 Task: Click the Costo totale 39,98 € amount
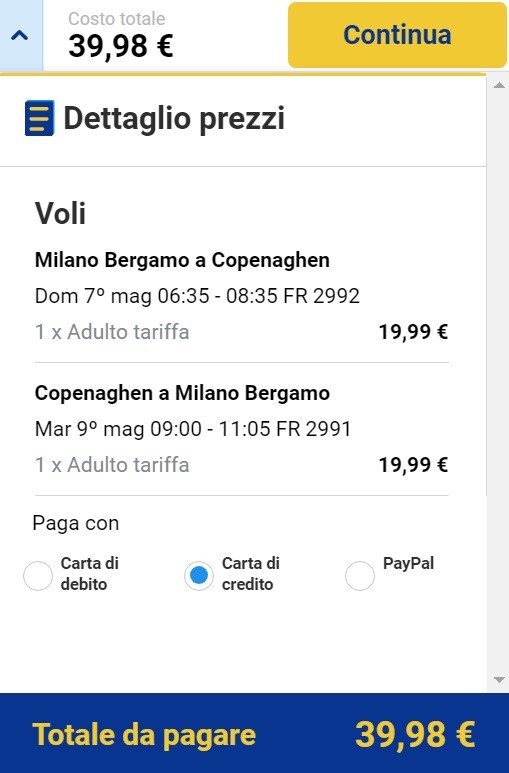click(x=121, y=46)
